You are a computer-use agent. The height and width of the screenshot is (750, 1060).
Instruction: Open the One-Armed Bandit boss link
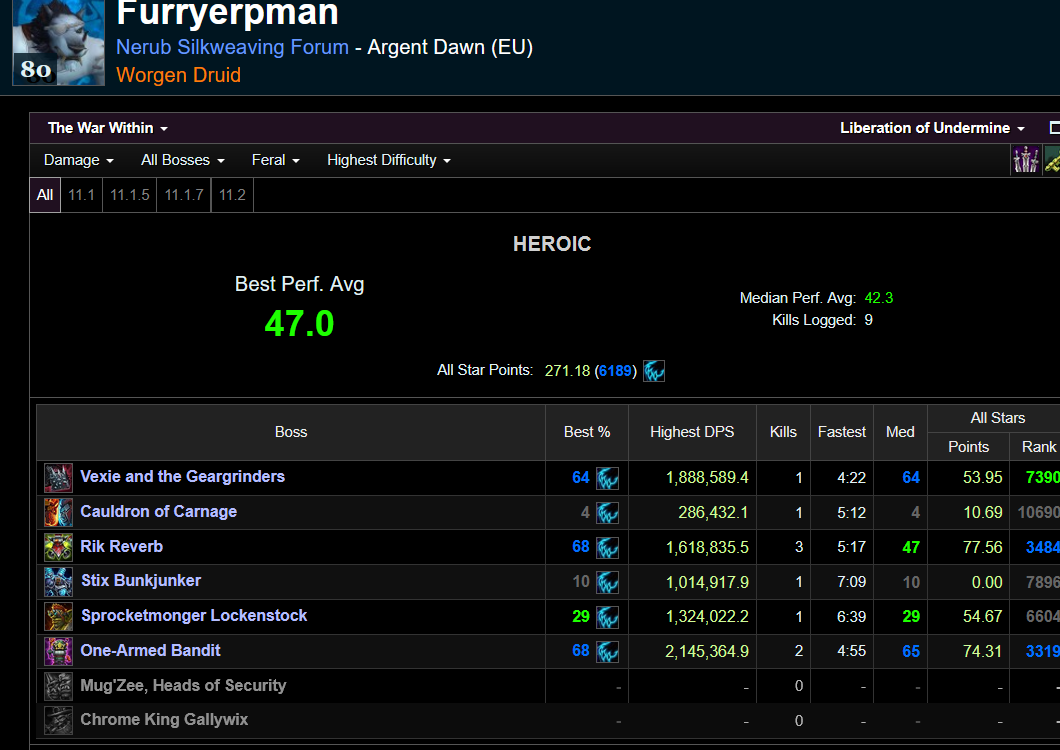pyautogui.click(x=150, y=651)
